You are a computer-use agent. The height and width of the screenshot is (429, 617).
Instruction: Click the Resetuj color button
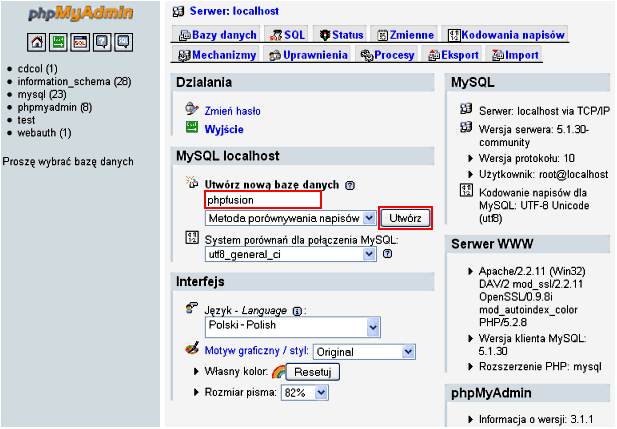click(312, 372)
